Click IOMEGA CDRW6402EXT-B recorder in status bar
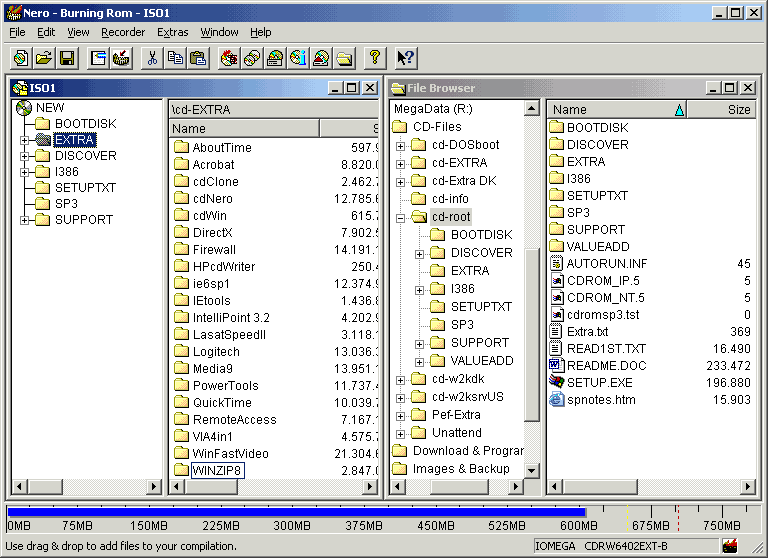The height and width of the screenshot is (558, 768). [626, 546]
